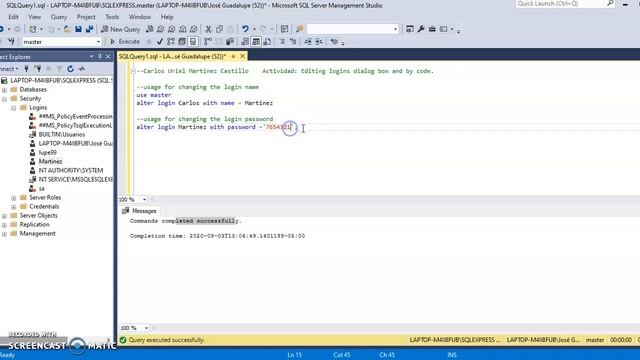
Task: Expand the Credentials folder
Action: click(13, 207)
